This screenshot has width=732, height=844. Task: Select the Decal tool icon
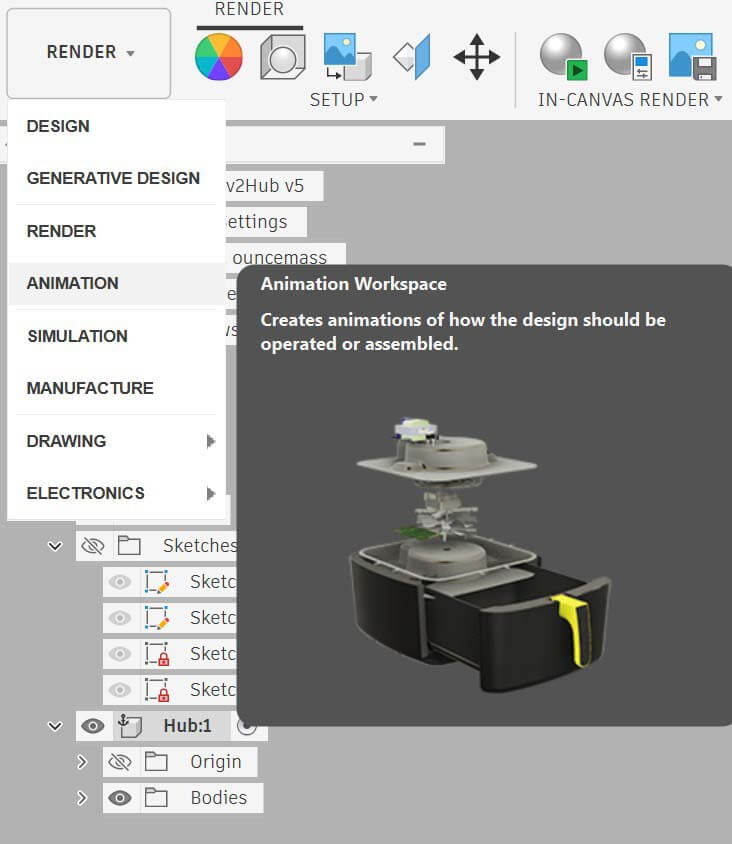coord(347,57)
